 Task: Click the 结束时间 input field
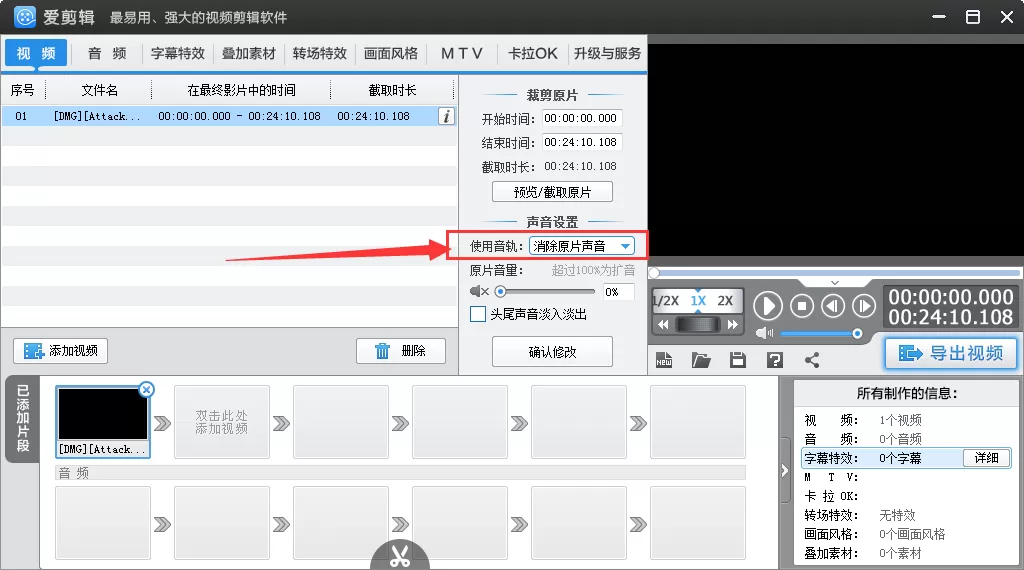tap(581, 142)
